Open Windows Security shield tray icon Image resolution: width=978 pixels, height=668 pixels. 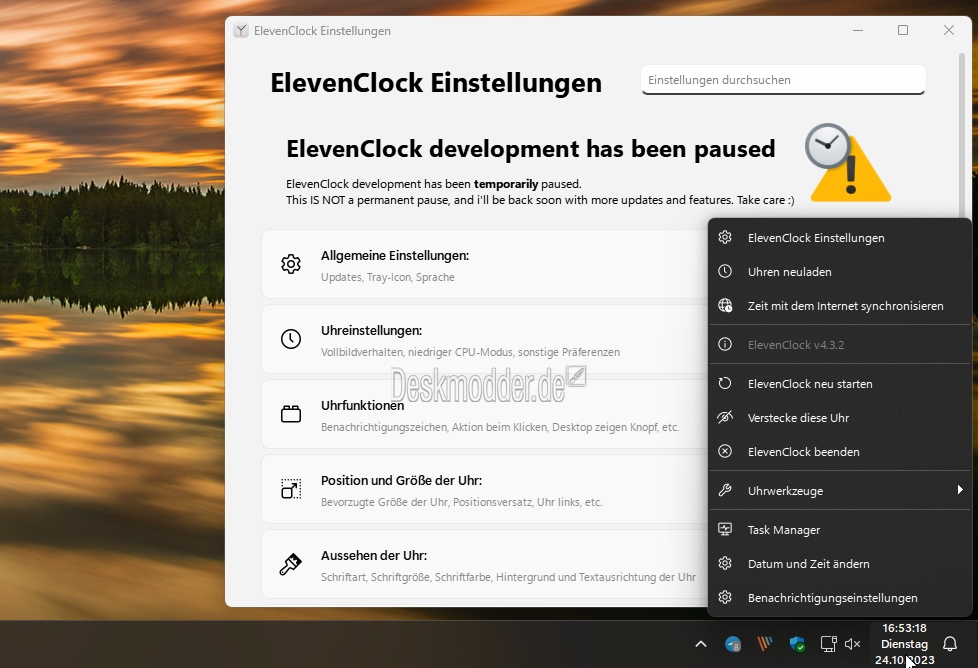(796, 644)
